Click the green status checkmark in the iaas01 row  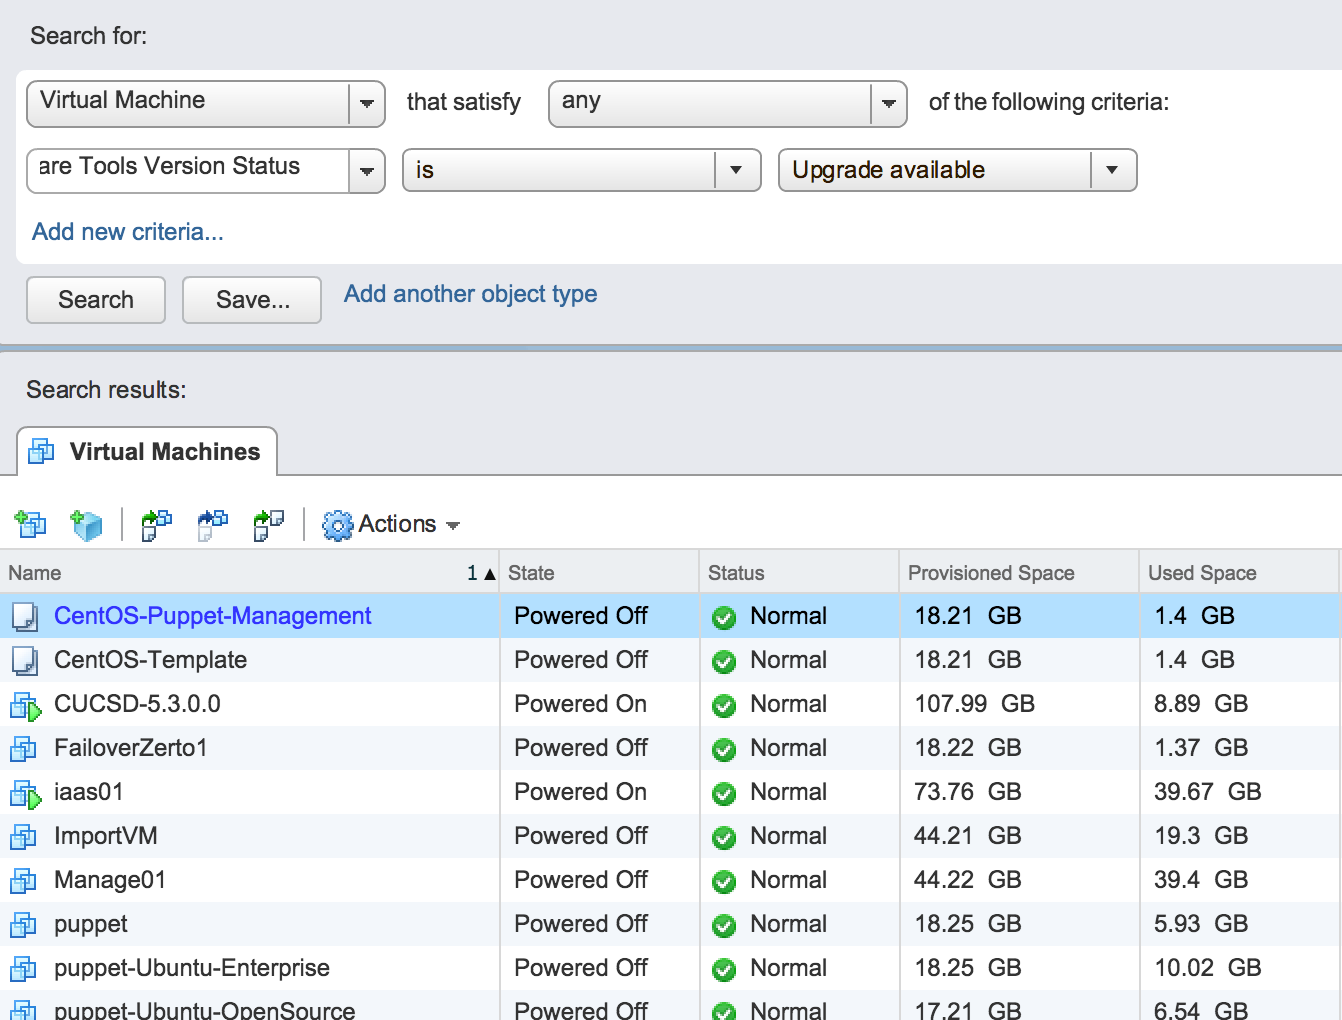(724, 793)
